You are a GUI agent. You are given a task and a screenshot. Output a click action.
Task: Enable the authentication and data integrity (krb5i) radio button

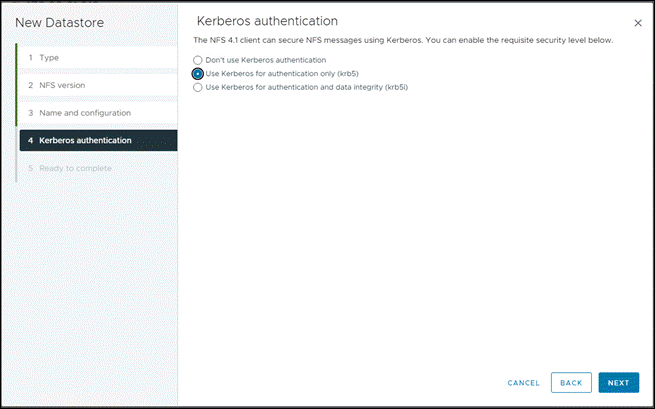click(198, 87)
